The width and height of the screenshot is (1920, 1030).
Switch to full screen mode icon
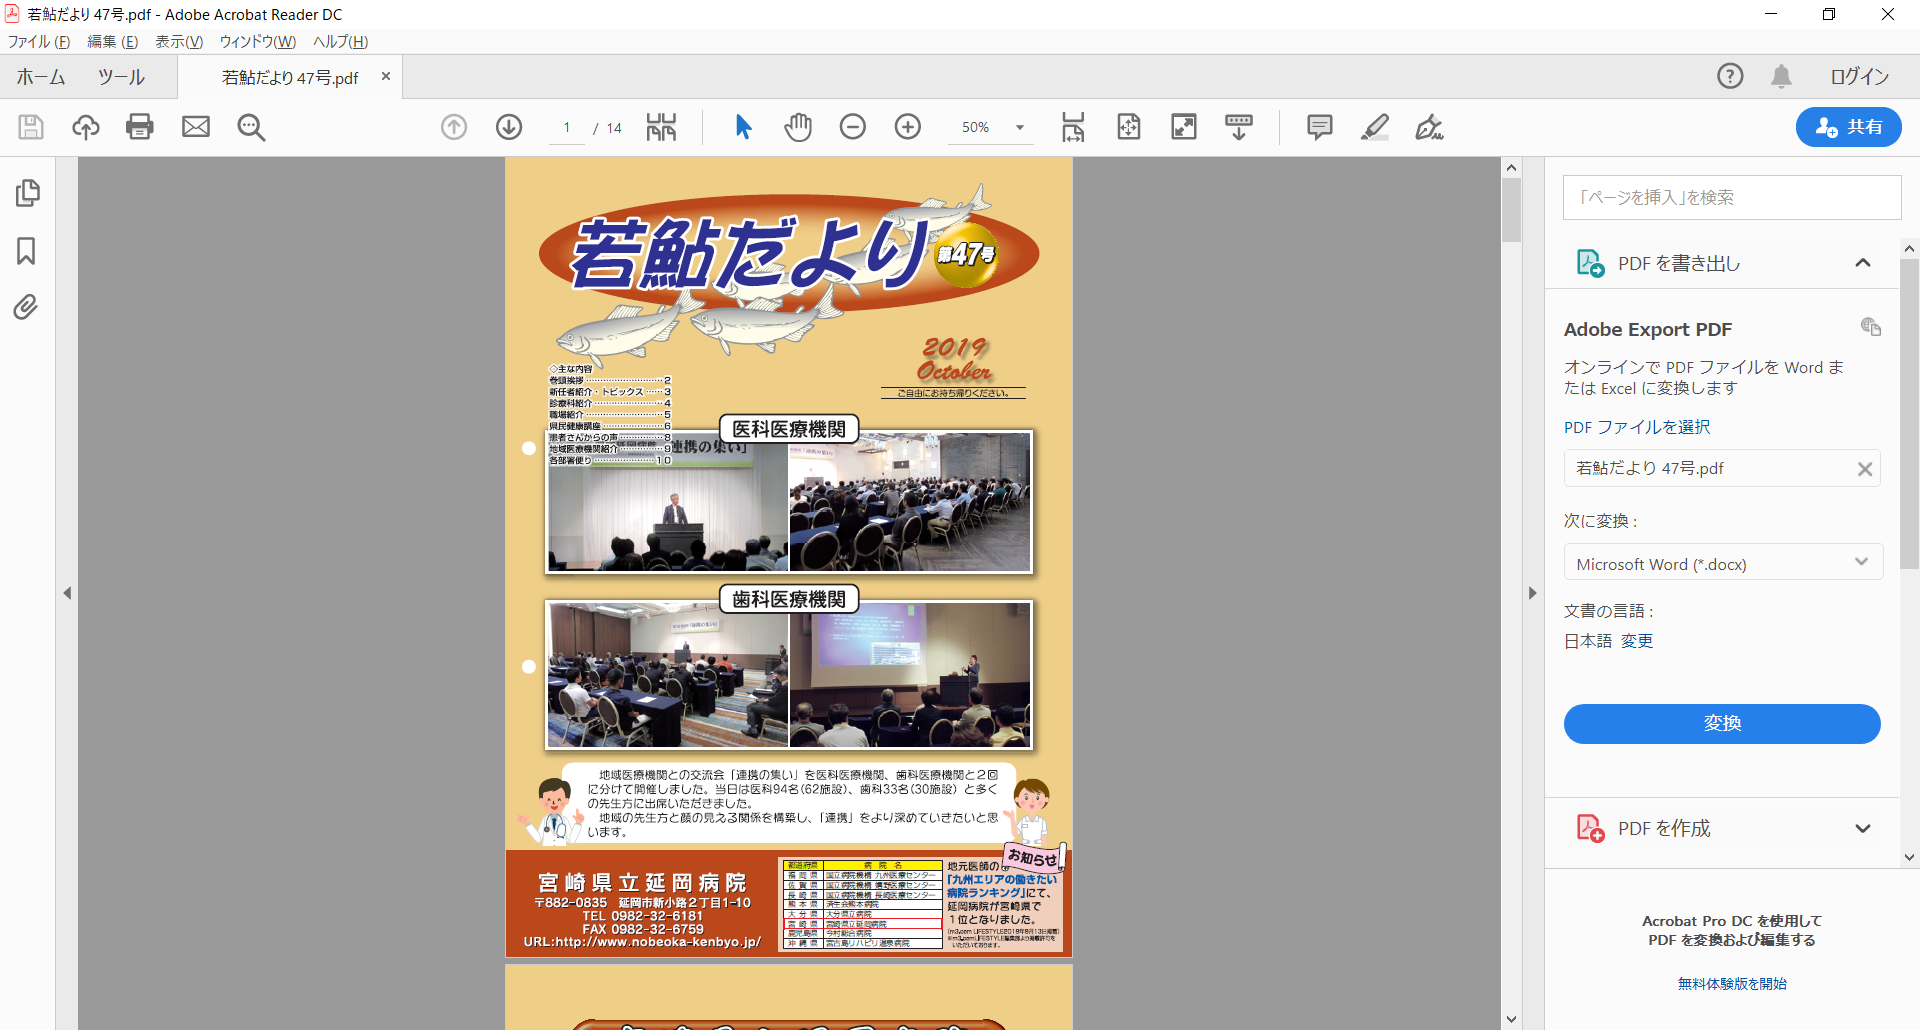[x=1184, y=127]
